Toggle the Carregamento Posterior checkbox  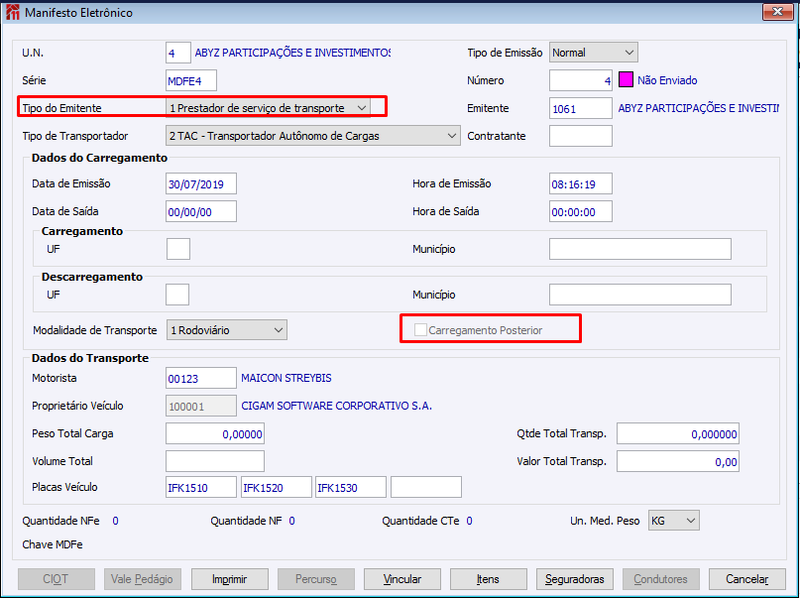click(420, 330)
